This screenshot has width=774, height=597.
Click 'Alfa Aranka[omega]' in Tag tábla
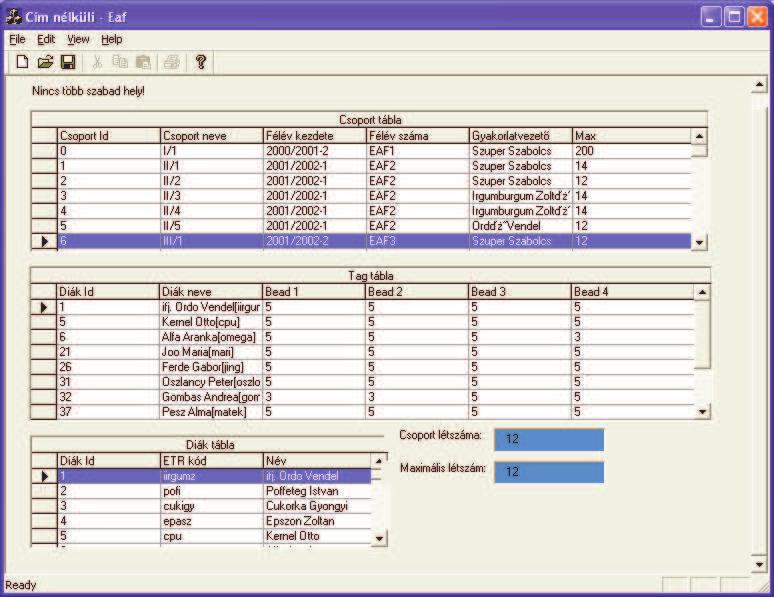(211, 337)
